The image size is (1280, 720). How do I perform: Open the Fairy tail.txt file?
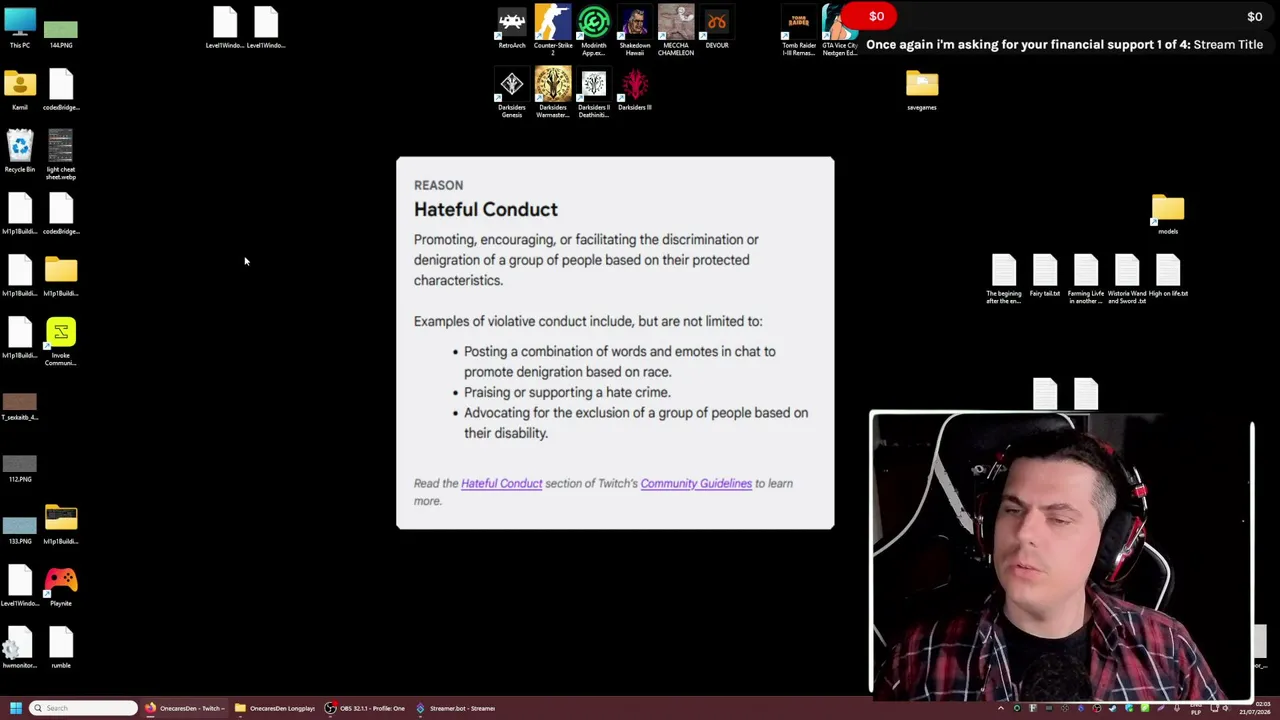[1045, 275]
